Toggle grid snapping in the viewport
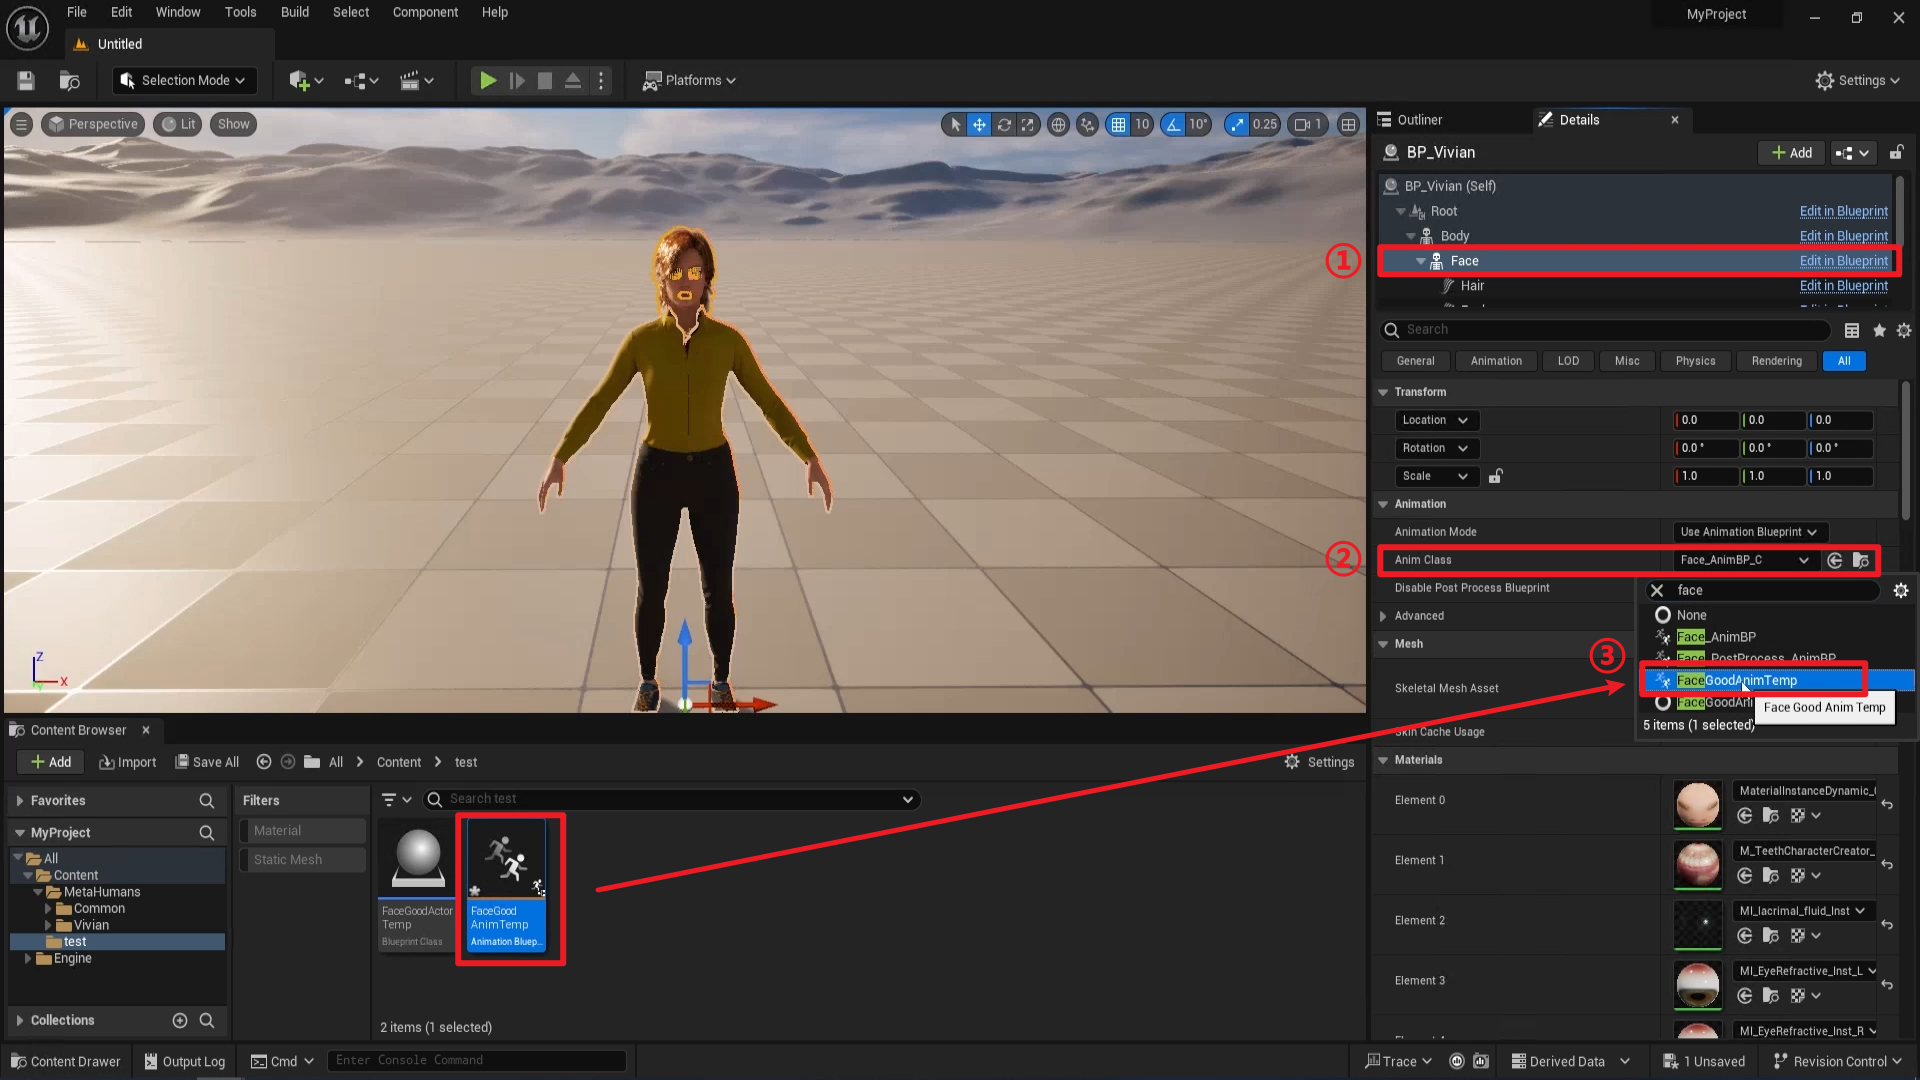 [1118, 125]
